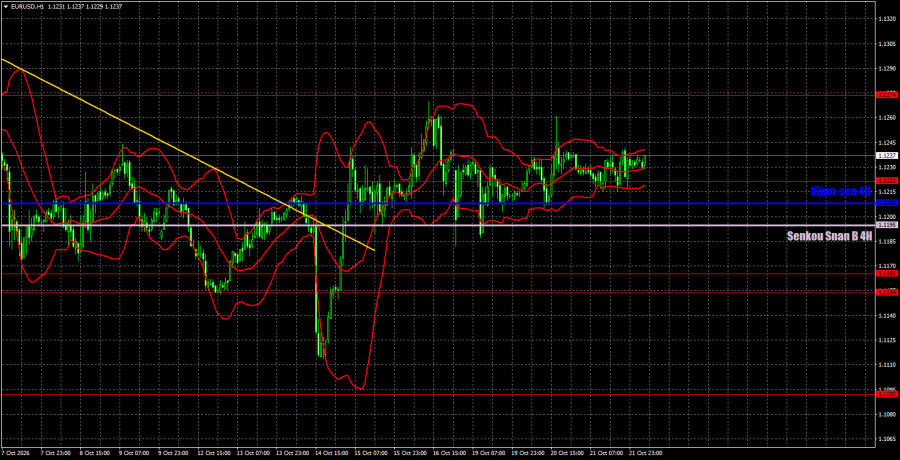Click the 7 Oct 23:00 time label
This screenshot has height=460, width=900.
(x=55, y=453)
